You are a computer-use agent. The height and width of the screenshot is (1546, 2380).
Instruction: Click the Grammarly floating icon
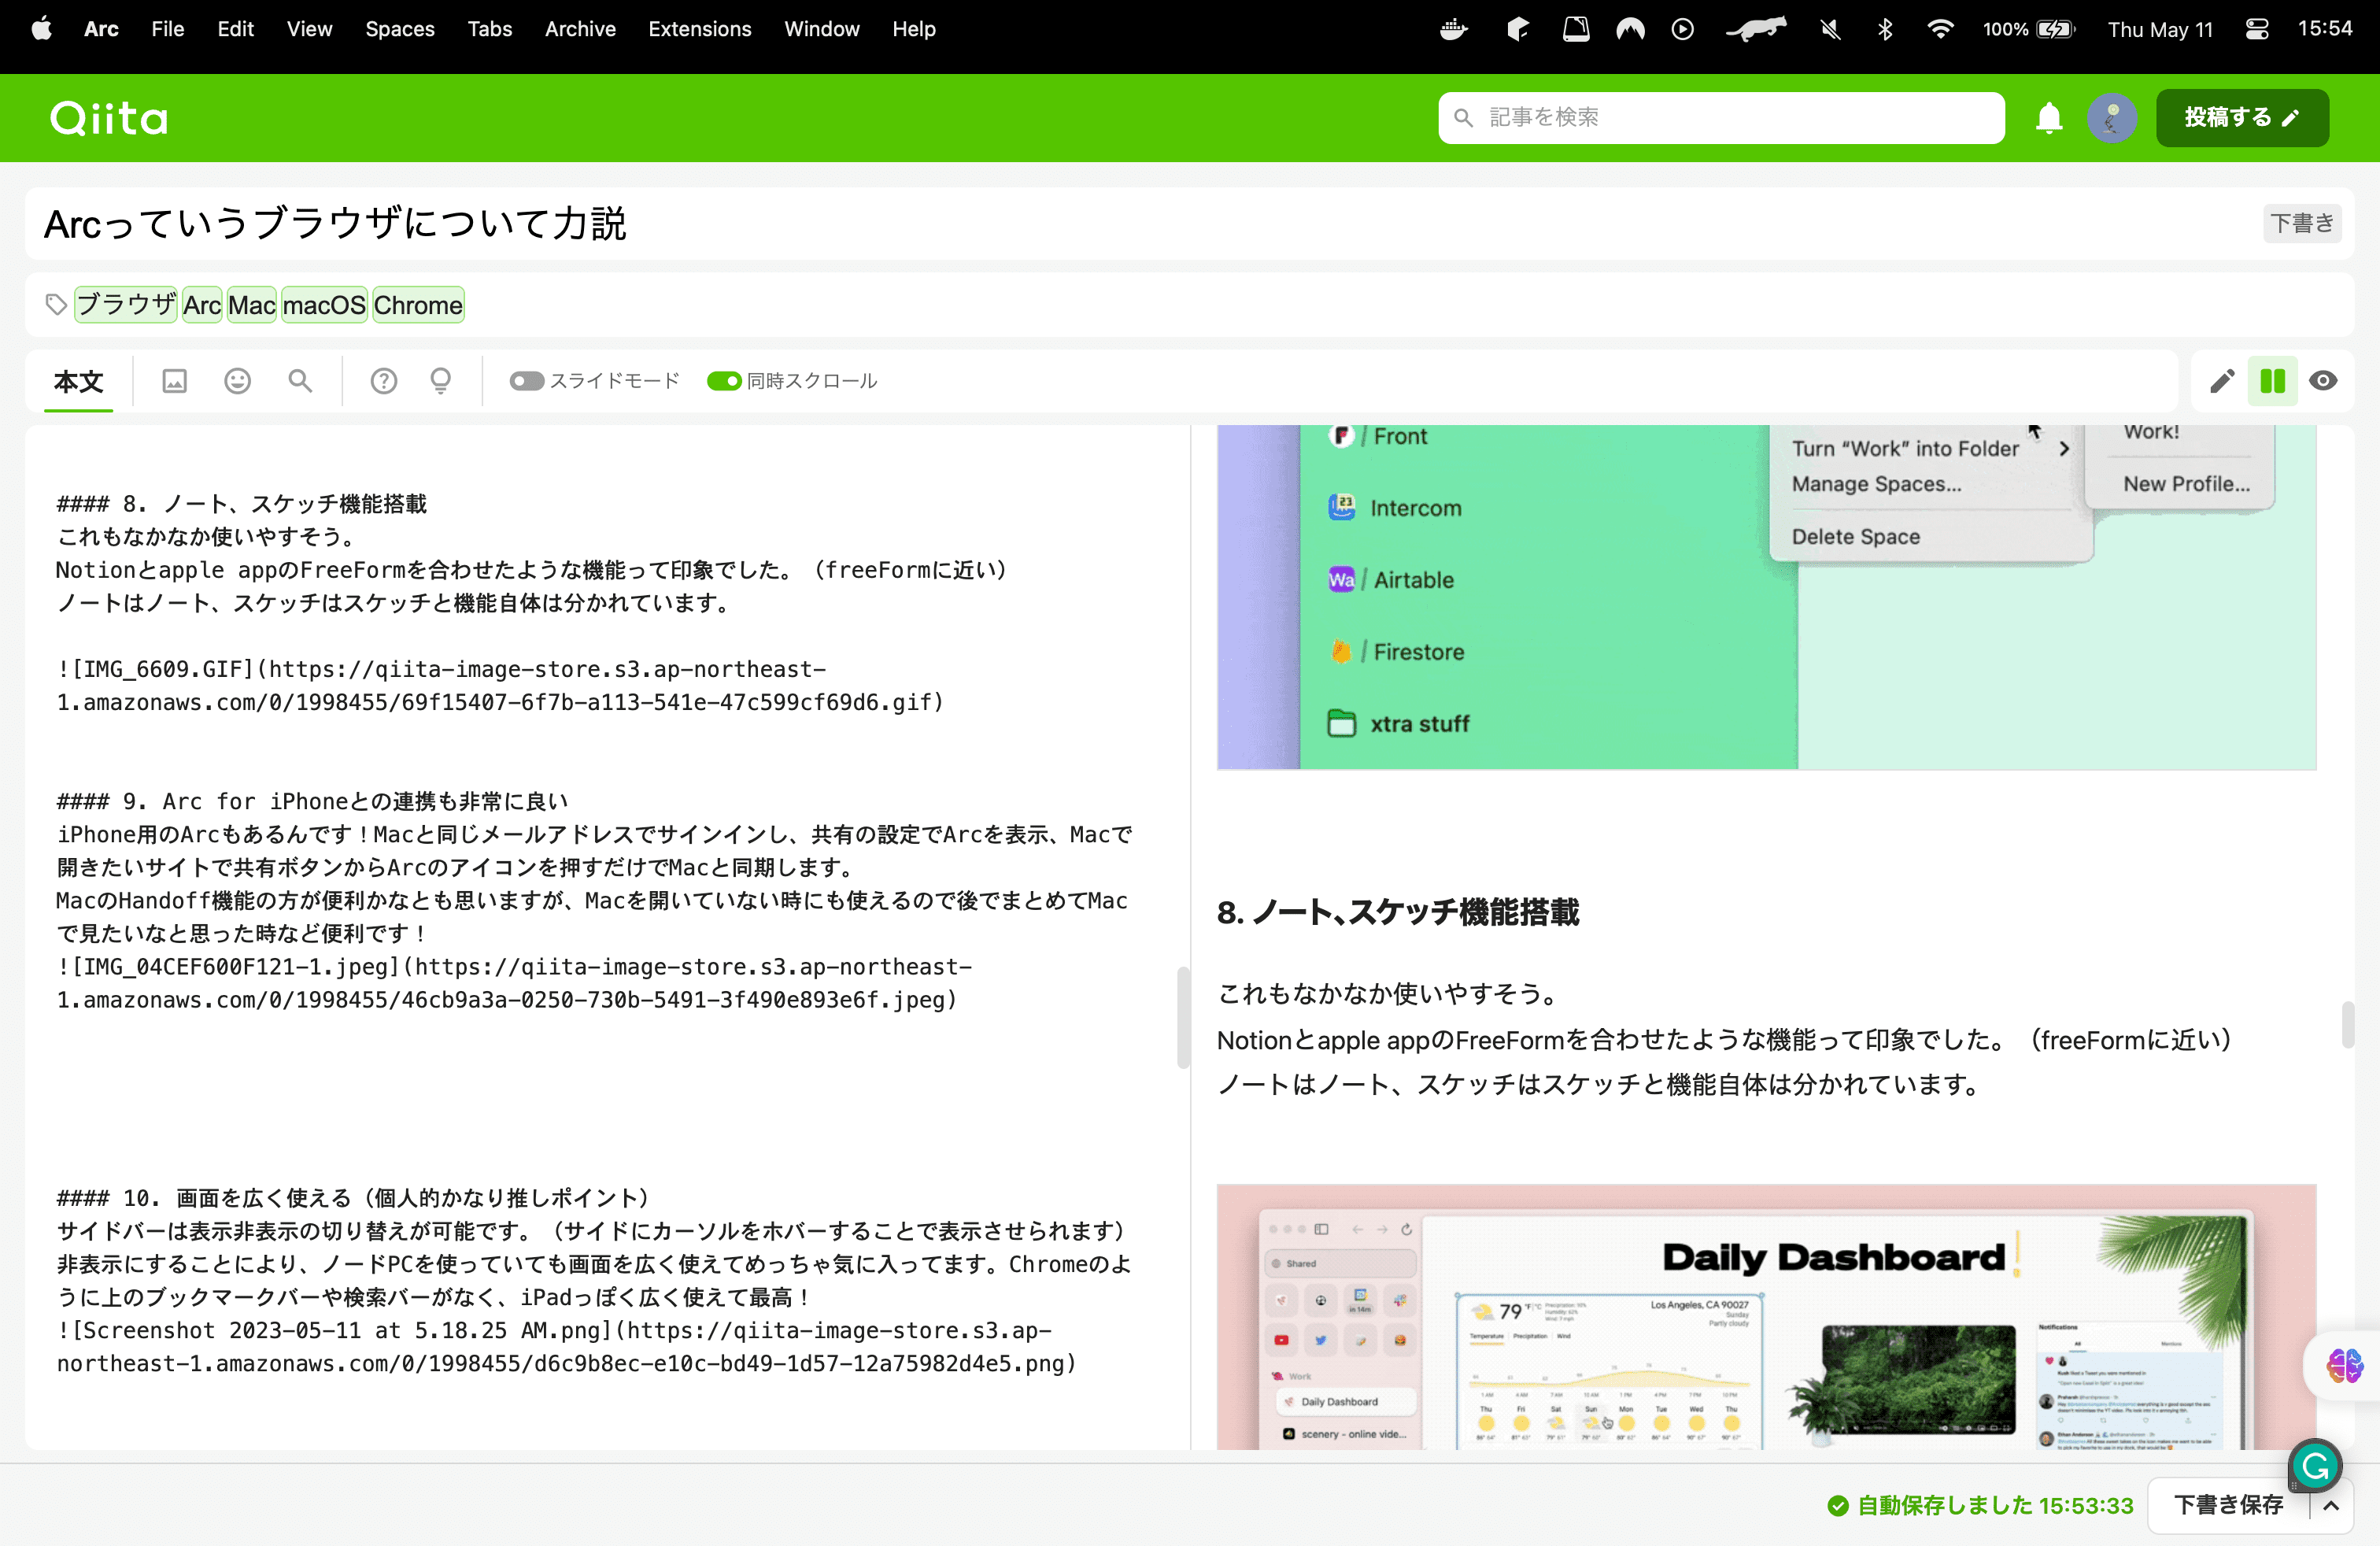2314,1466
